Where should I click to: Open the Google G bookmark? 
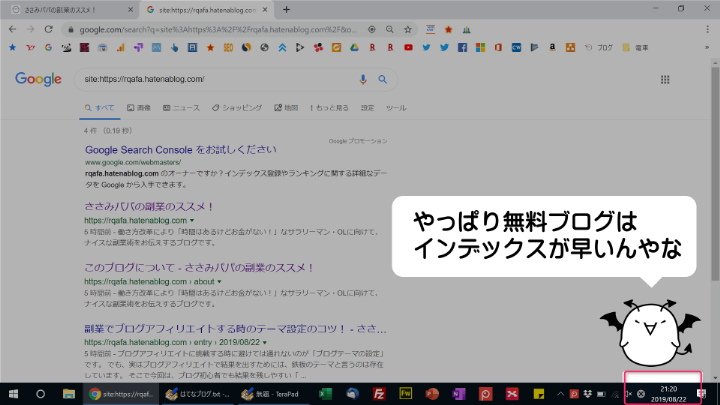(48, 47)
